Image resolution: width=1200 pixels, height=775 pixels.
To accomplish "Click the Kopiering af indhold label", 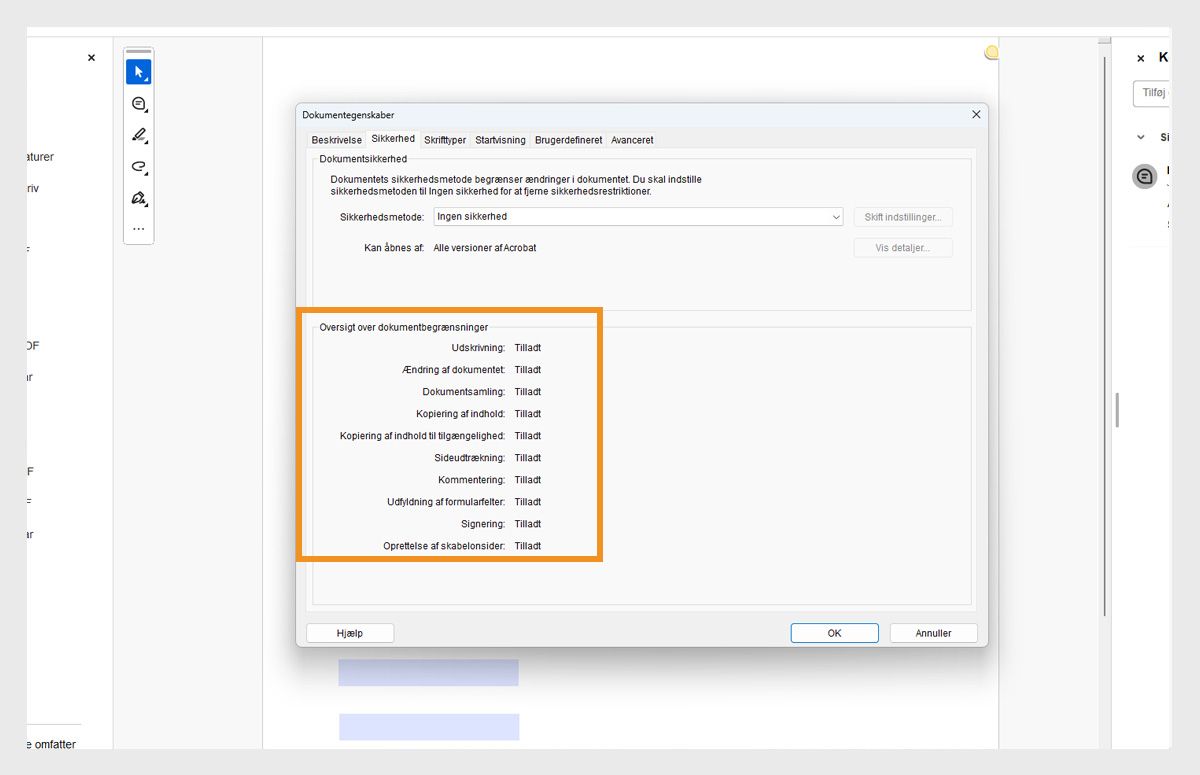I will 461,414.
